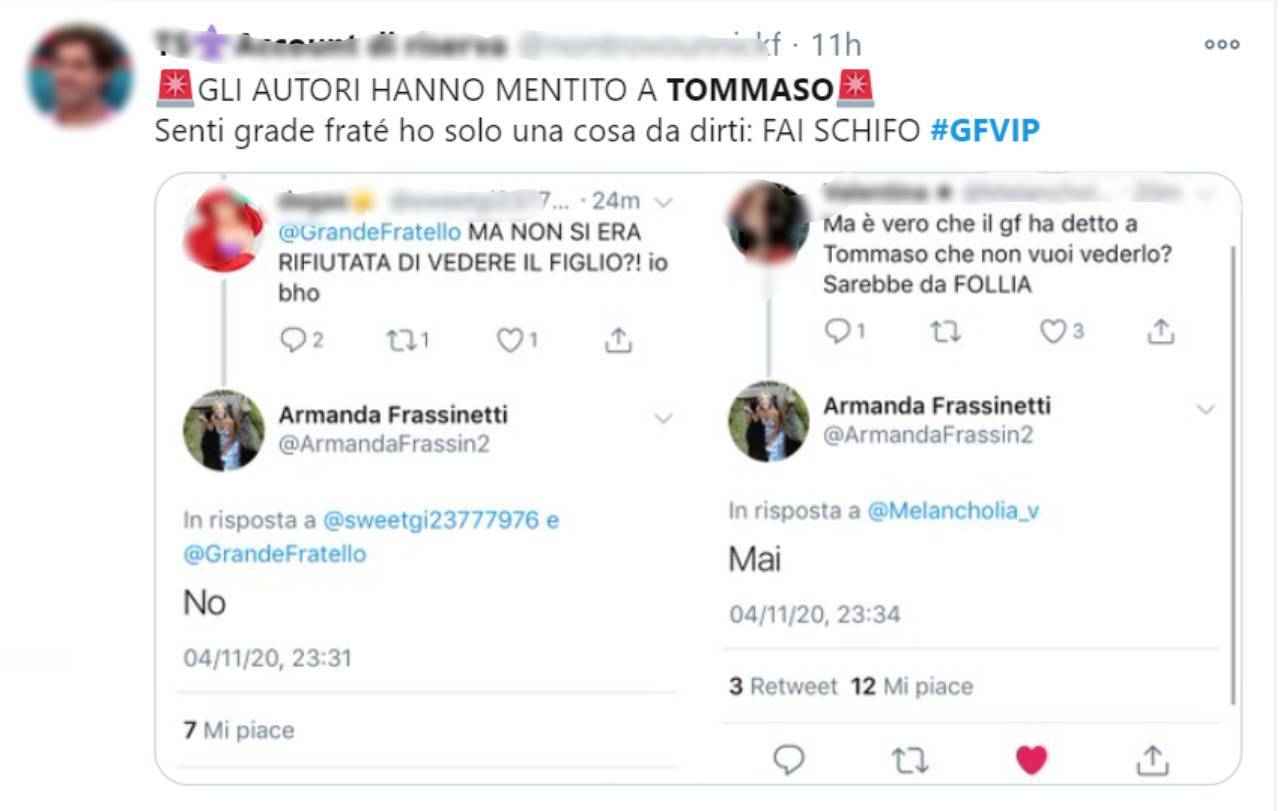Image resolution: width=1280 pixels, height=811 pixels.
Task: Expand chevron beside right Armanda Frassinetti
Action: [1206, 409]
